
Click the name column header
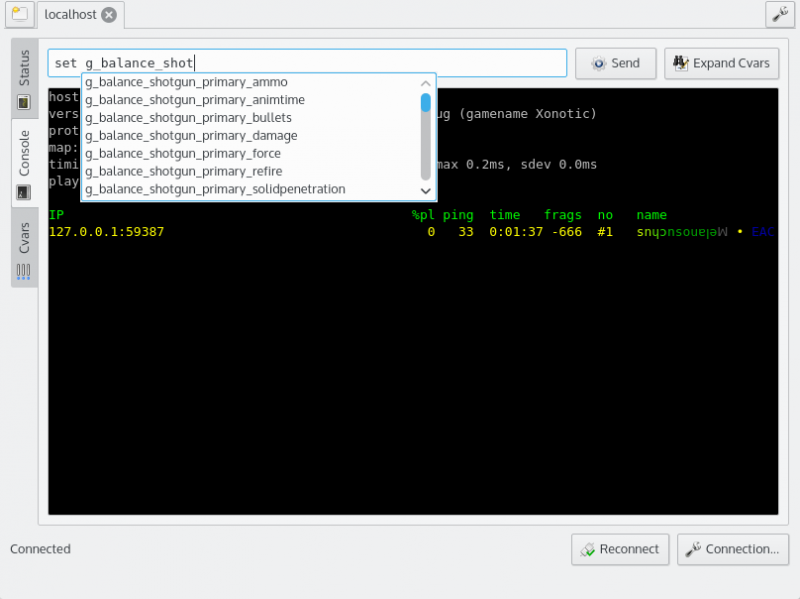[x=652, y=215]
